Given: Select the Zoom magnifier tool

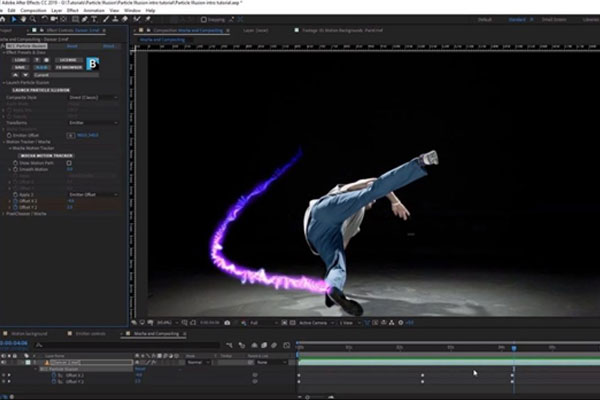Looking at the screenshot, I should tap(33, 19).
